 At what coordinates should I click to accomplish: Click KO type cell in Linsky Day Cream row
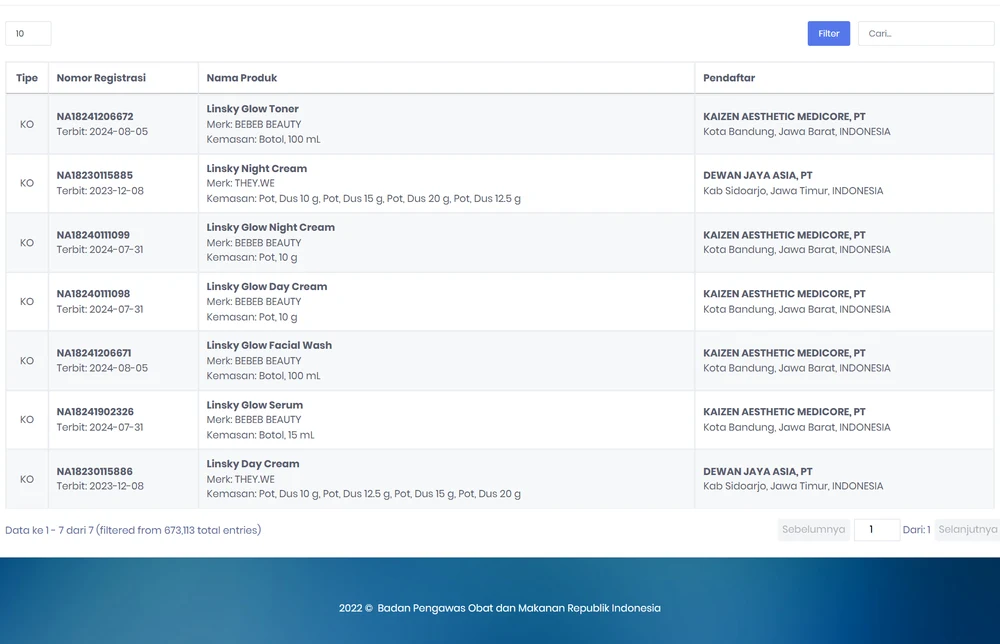[27, 479]
